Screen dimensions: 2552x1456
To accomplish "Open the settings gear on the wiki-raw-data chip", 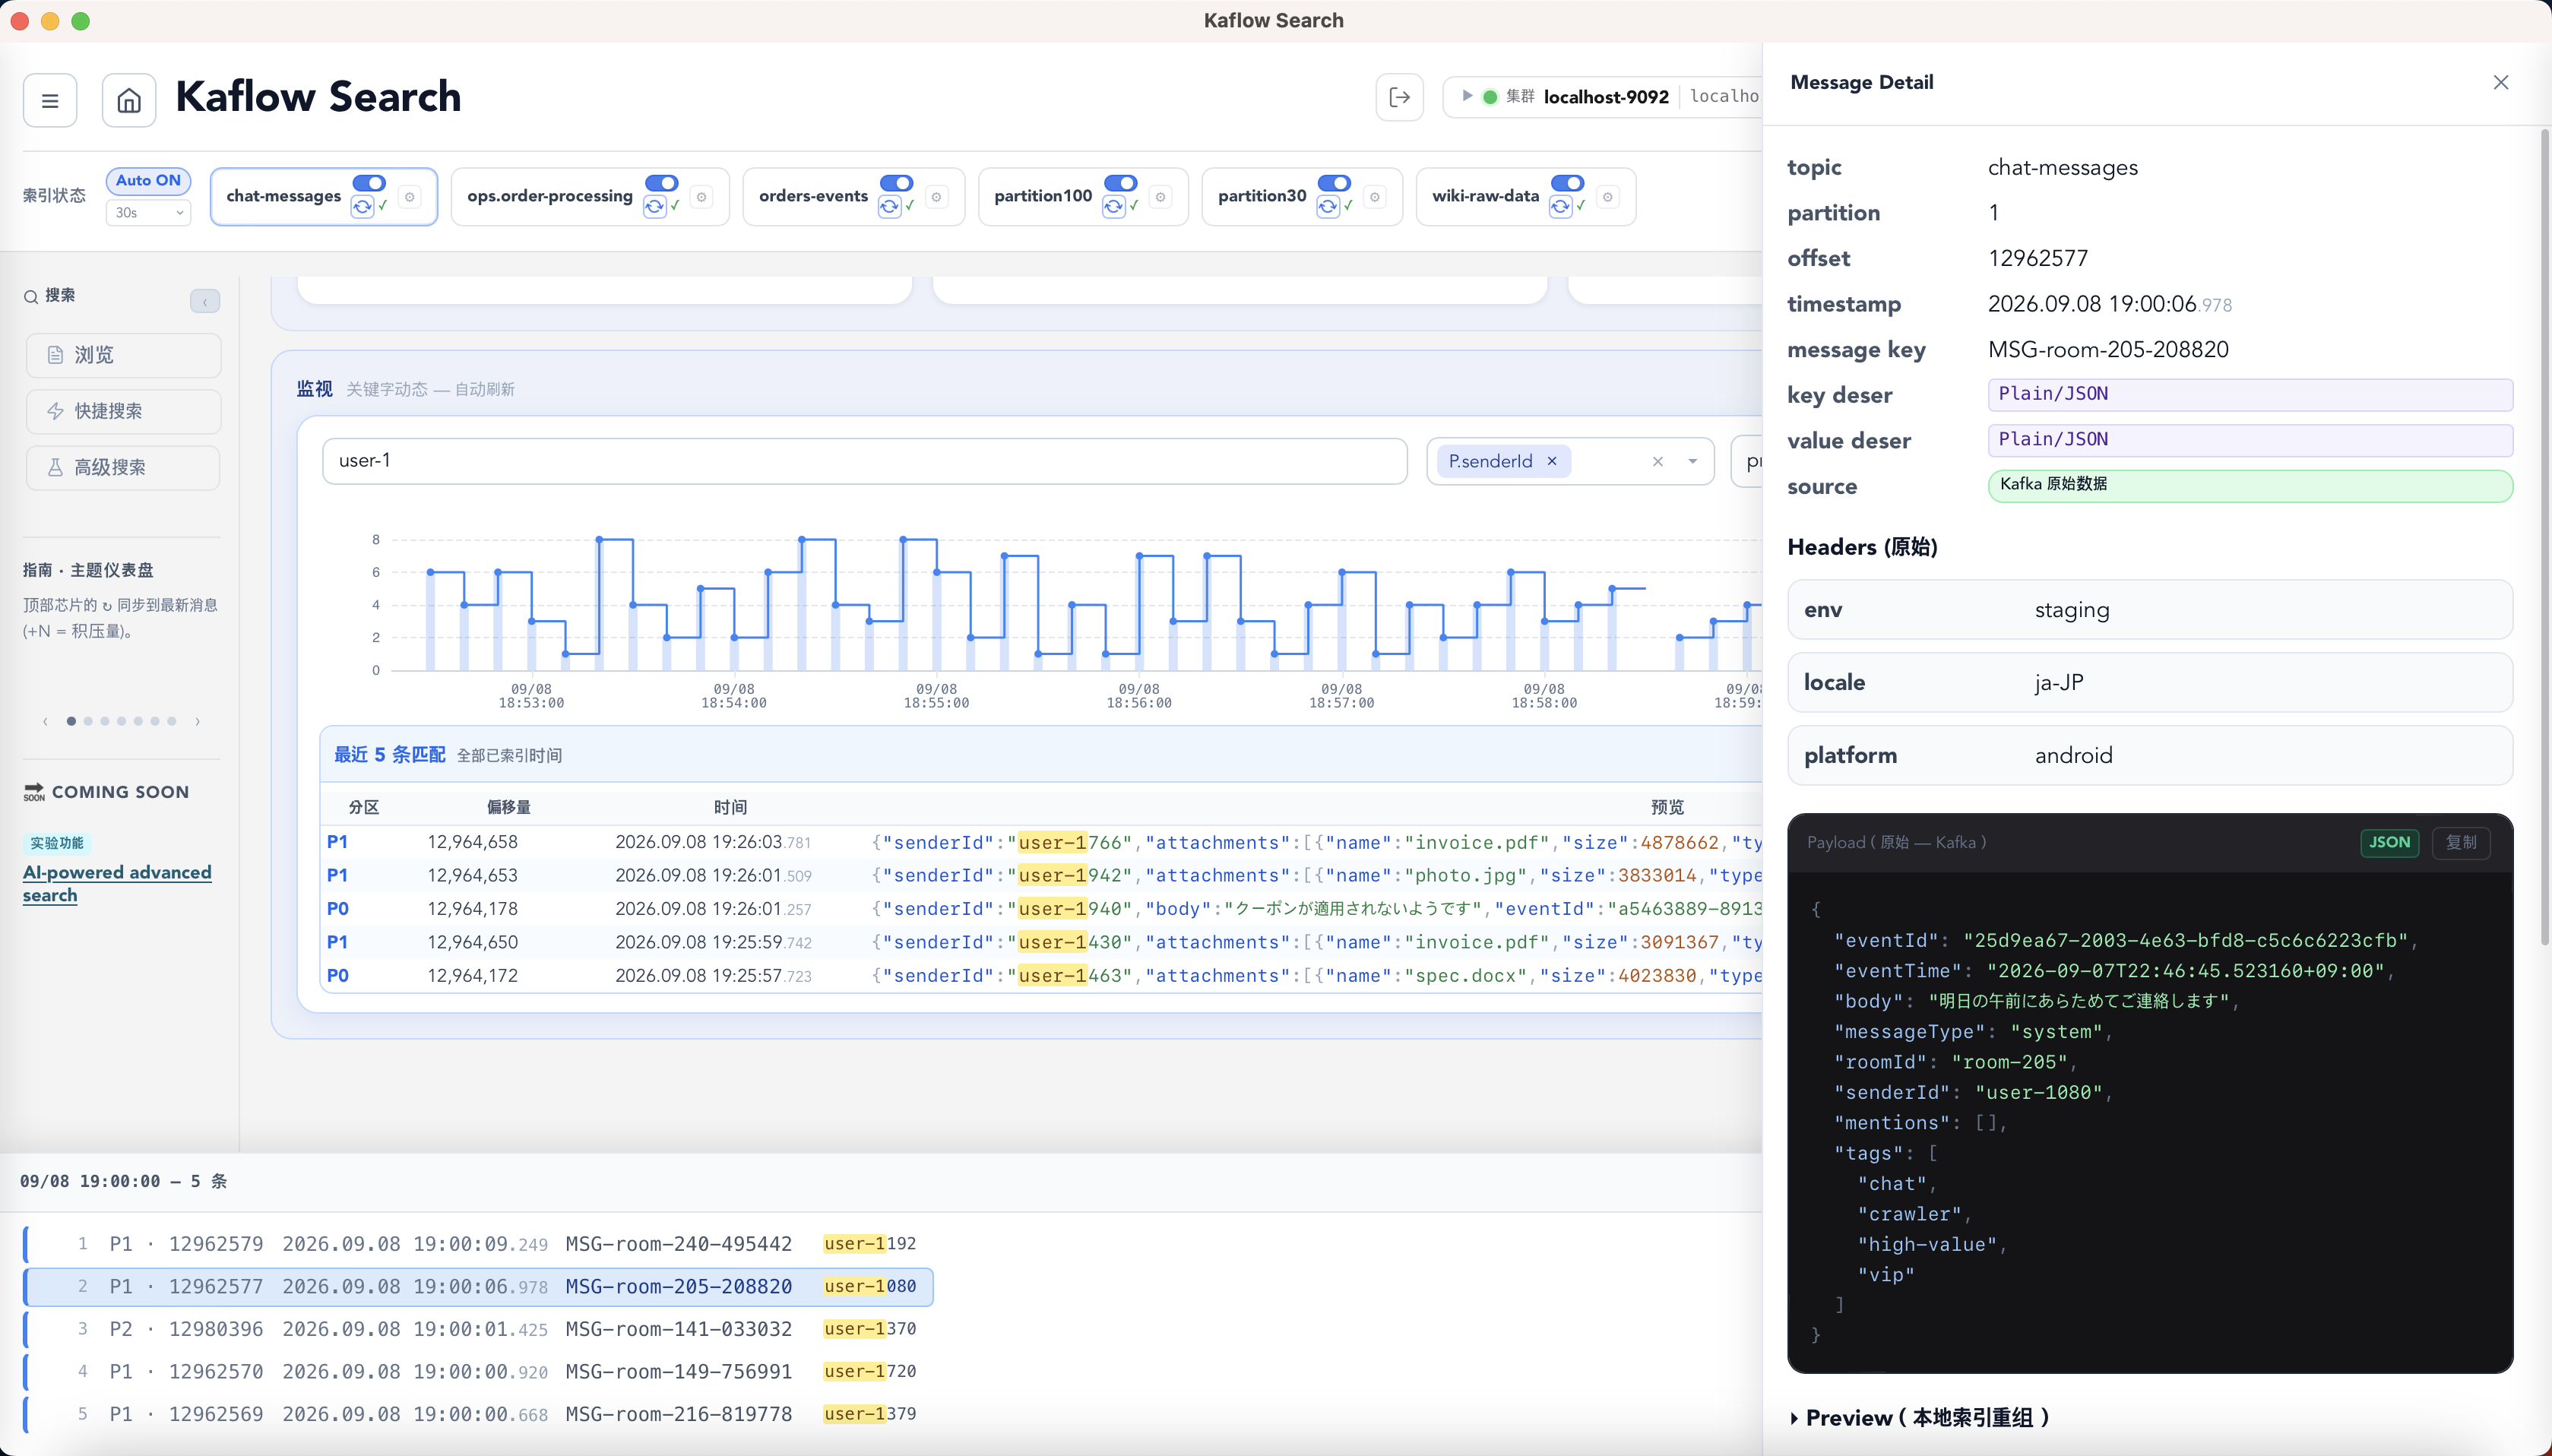I will coord(1607,197).
